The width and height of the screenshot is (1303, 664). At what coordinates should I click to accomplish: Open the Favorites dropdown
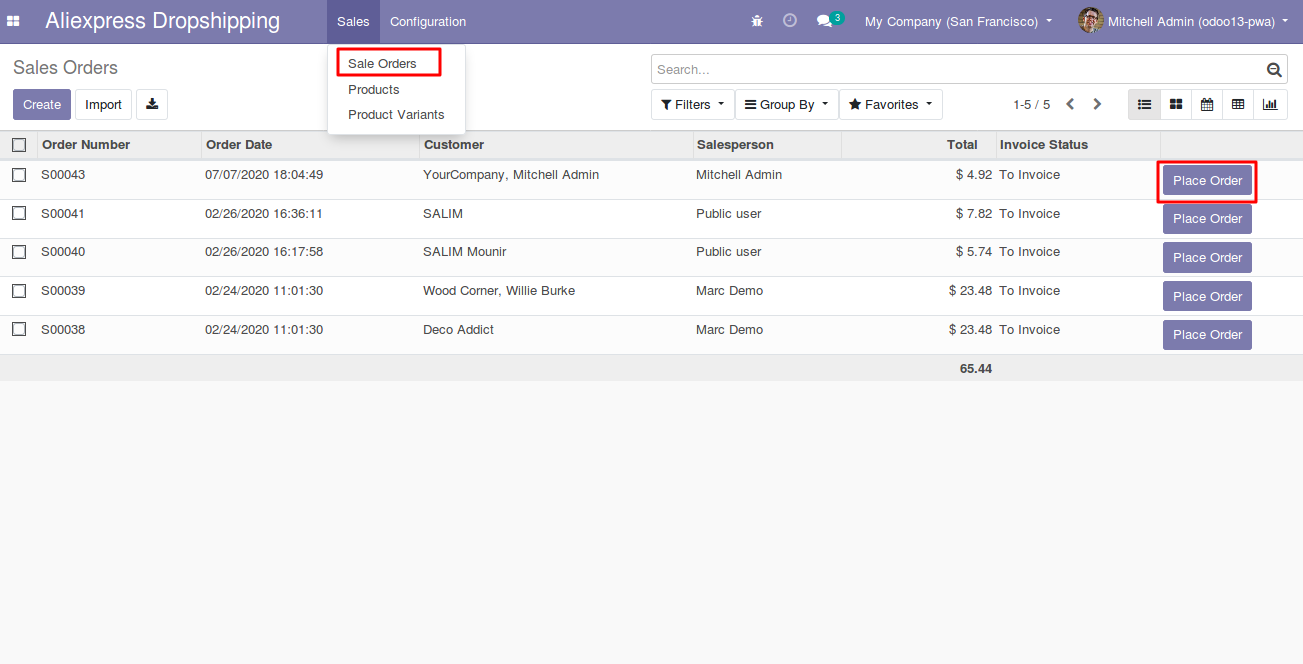[890, 104]
